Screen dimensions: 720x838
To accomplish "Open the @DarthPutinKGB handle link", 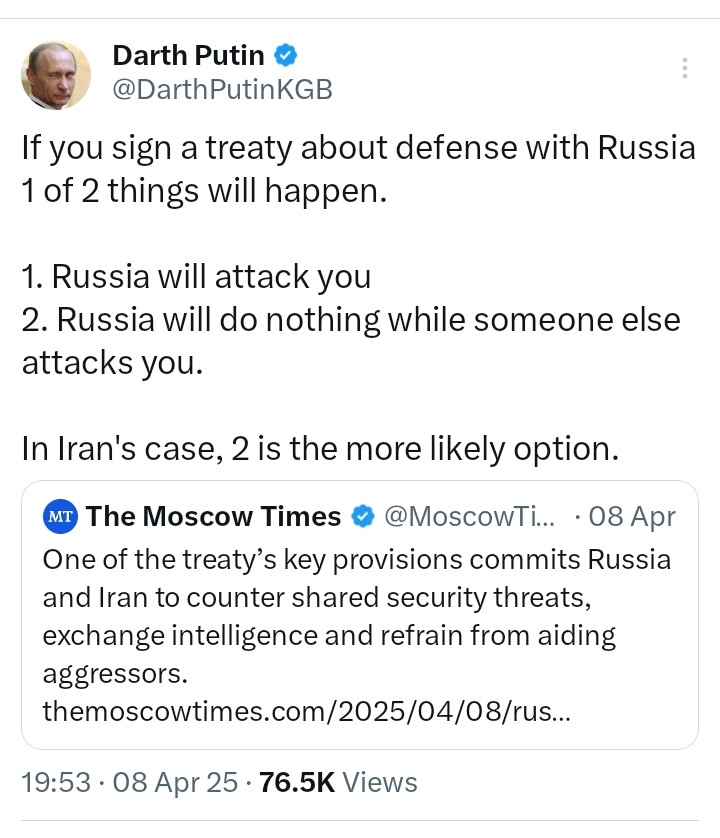I will coord(222,89).
